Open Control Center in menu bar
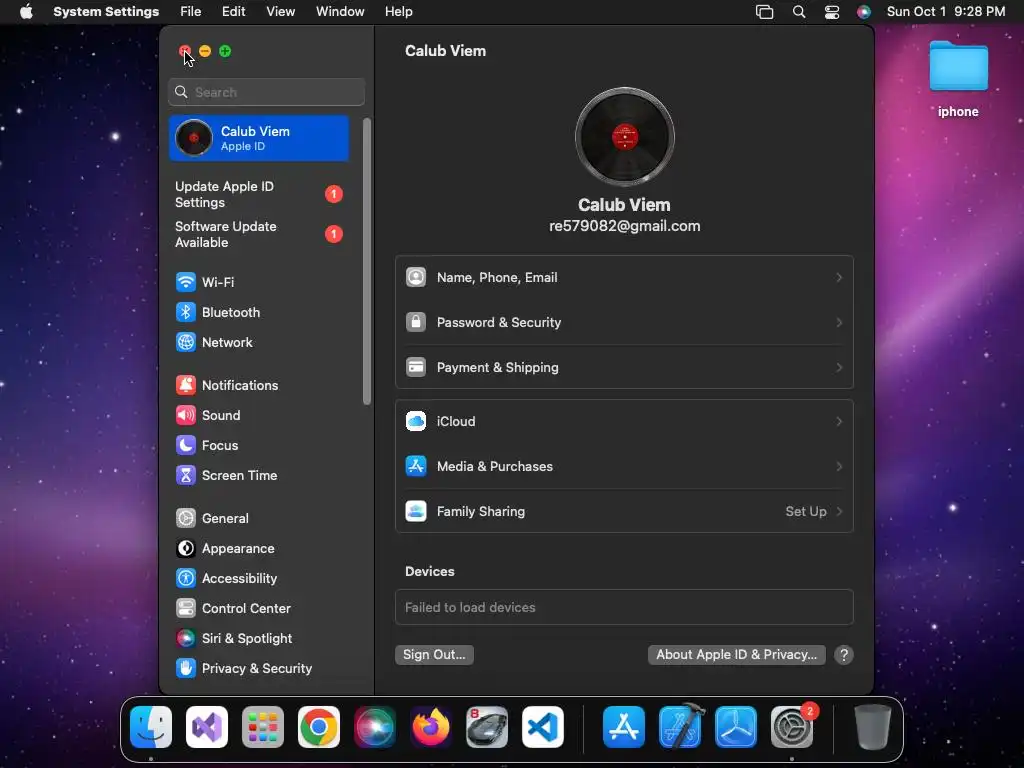The width and height of the screenshot is (1024, 768). (x=832, y=12)
